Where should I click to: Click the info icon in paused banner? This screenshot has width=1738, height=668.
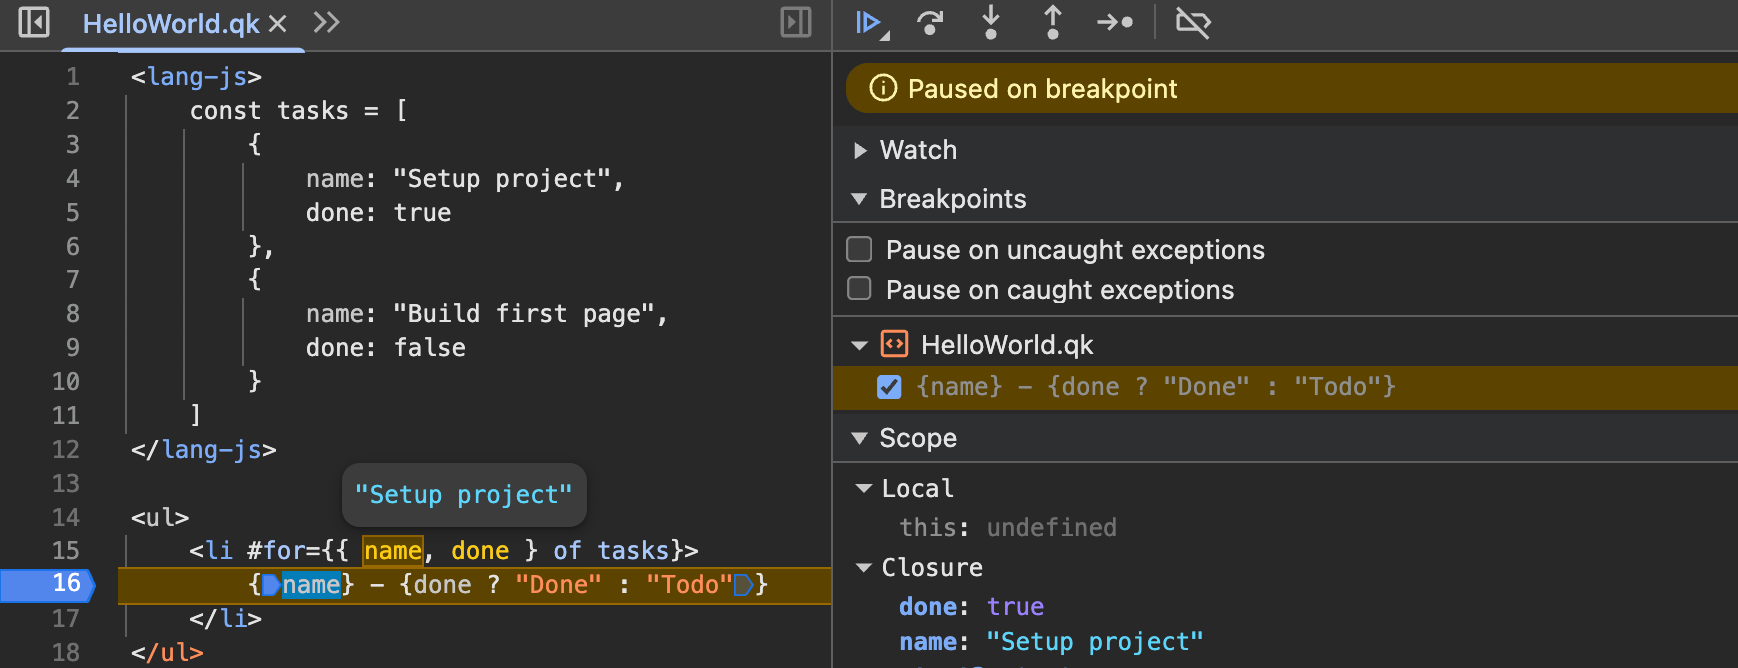pos(883,88)
